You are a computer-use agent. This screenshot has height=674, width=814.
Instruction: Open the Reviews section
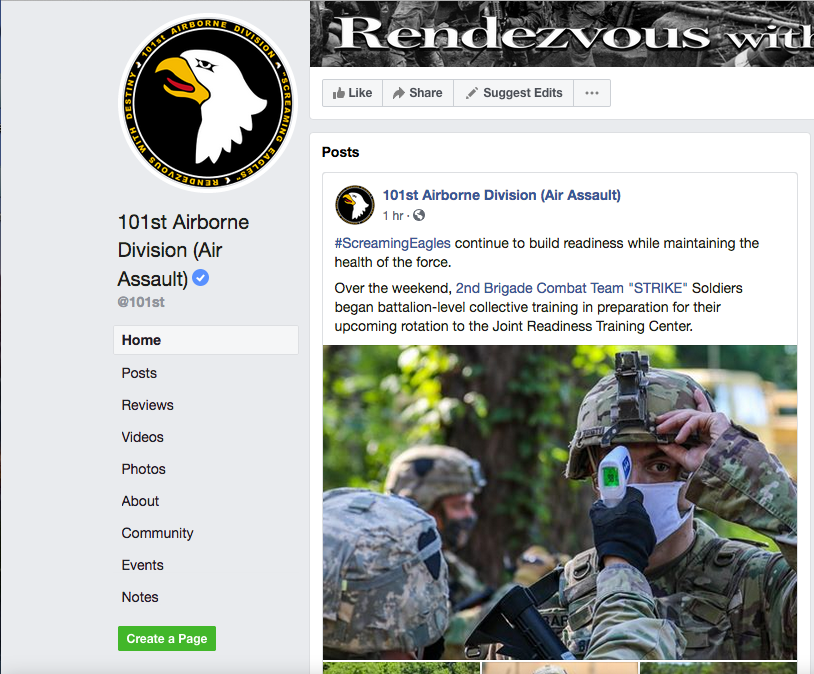click(147, 405)
